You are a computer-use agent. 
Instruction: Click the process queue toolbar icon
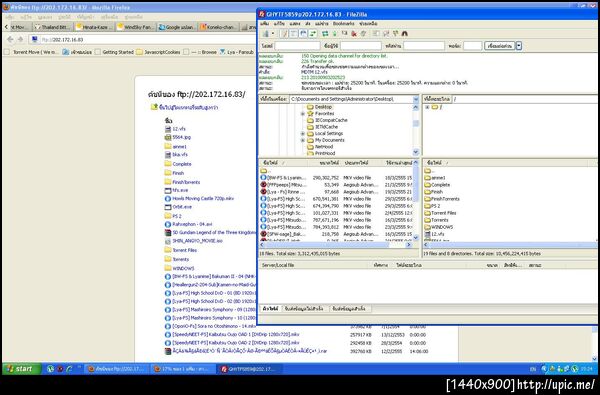click(334, 34)
